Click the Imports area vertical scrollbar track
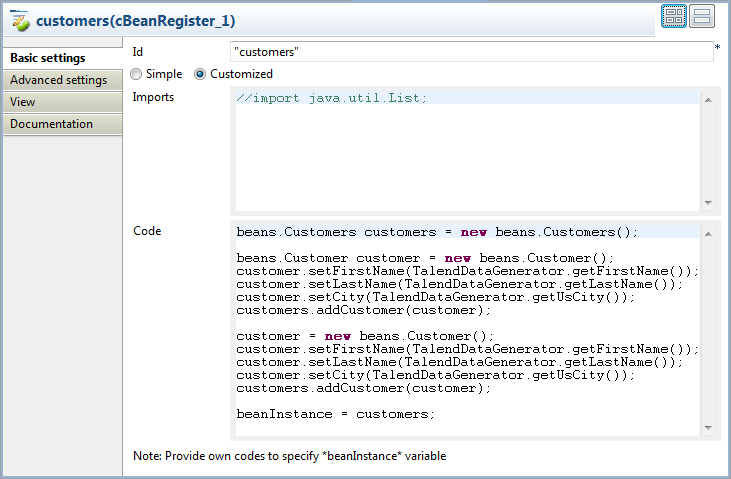The width and height of the screenshot is (731, 479). click(x=708, y=150)
